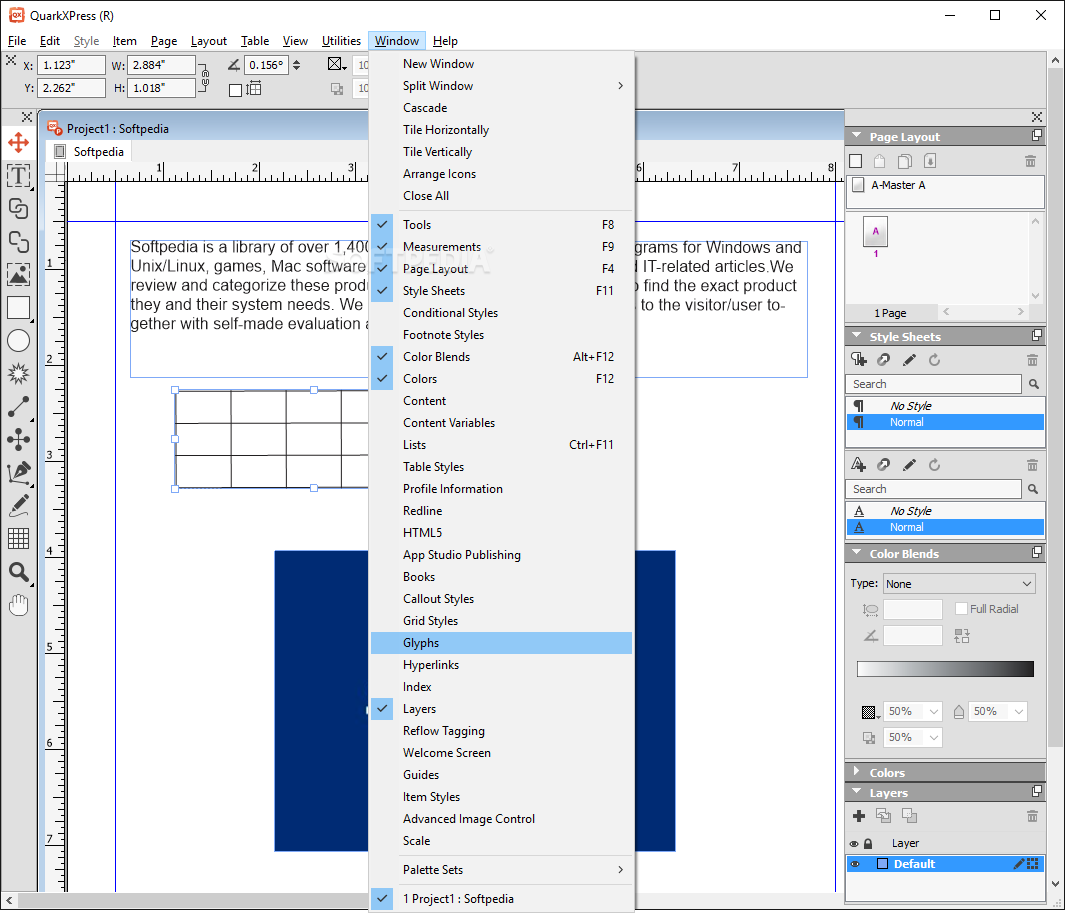Viewport: 1065px width, 913px height.
Task: Select the Picture Content tool
Action: tap(18, 274)
